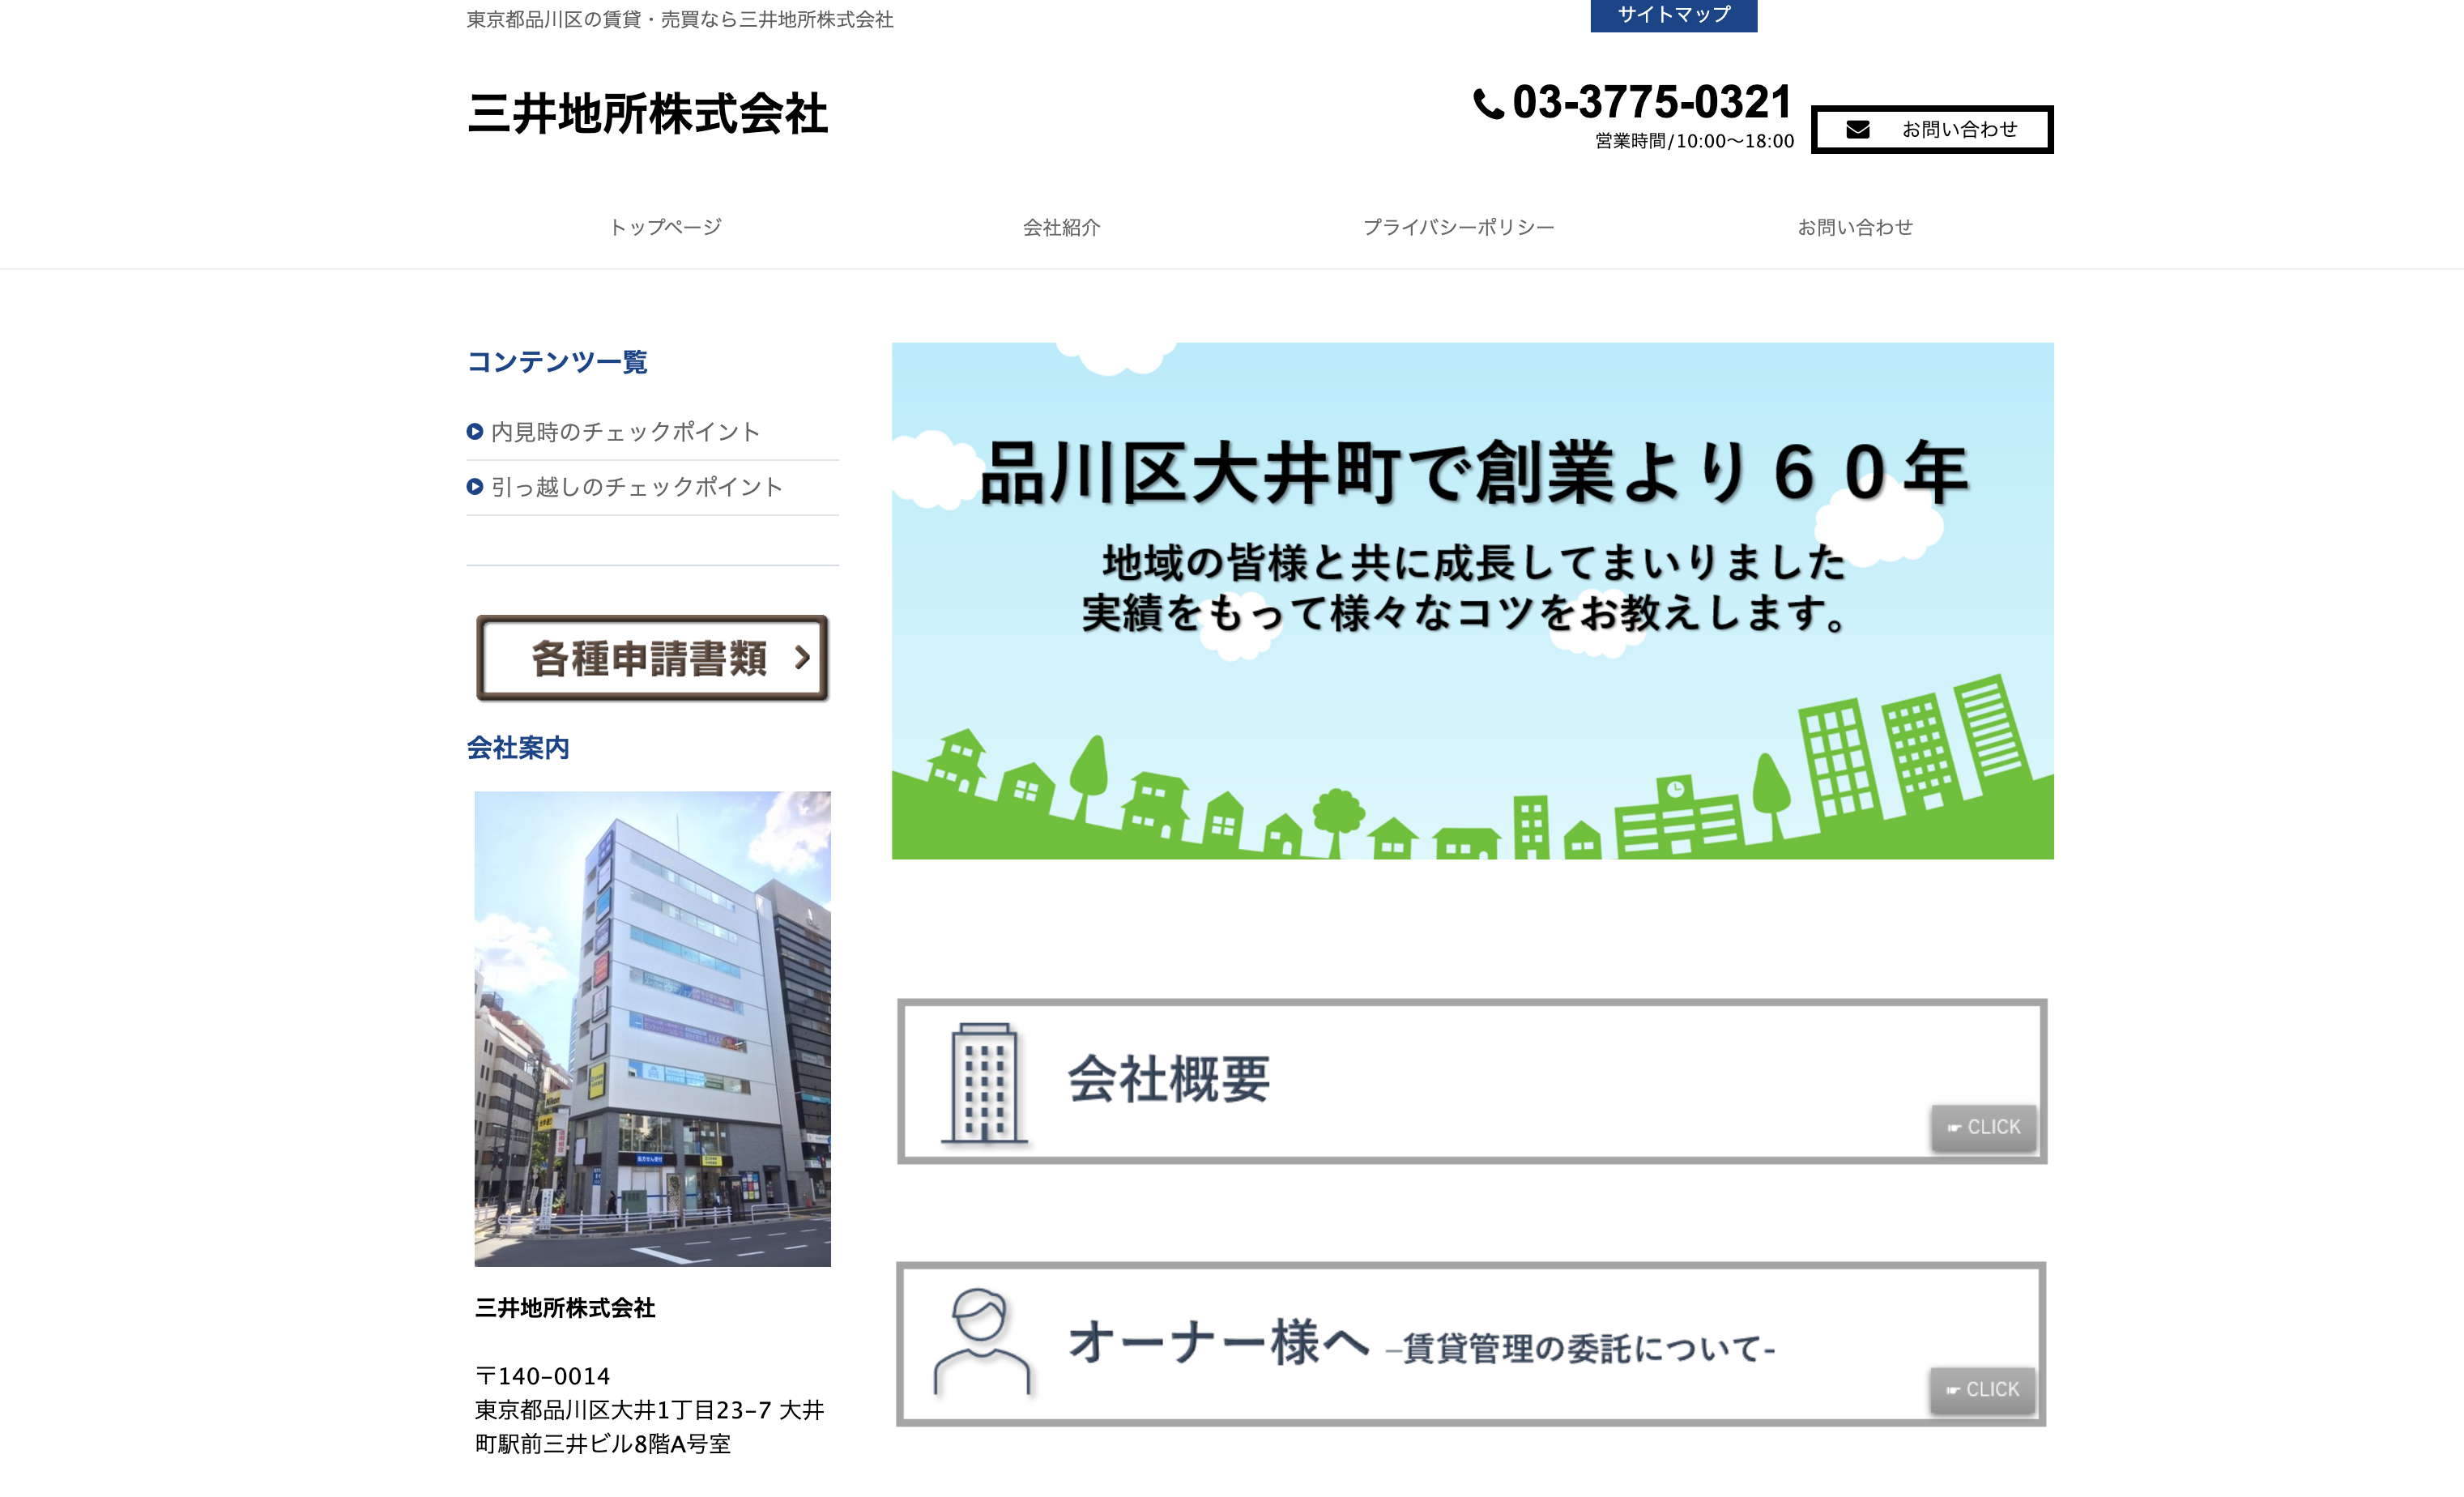
Task: Click the 〒140-0014 postal code text
Action: 542,1376
